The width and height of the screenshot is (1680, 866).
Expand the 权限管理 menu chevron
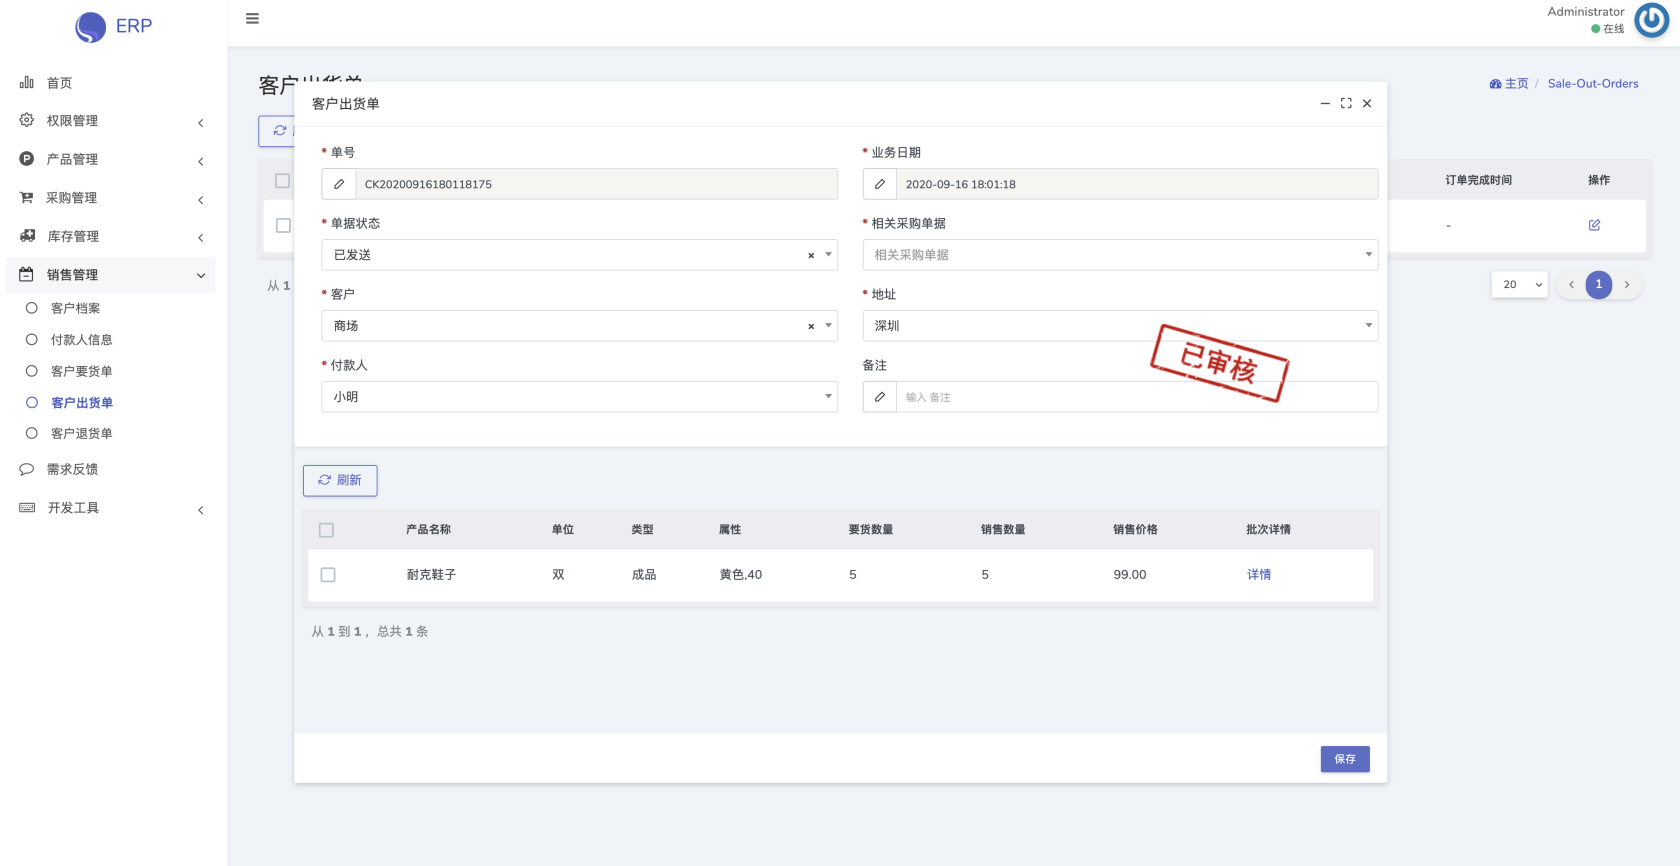(x=201, y=123)
